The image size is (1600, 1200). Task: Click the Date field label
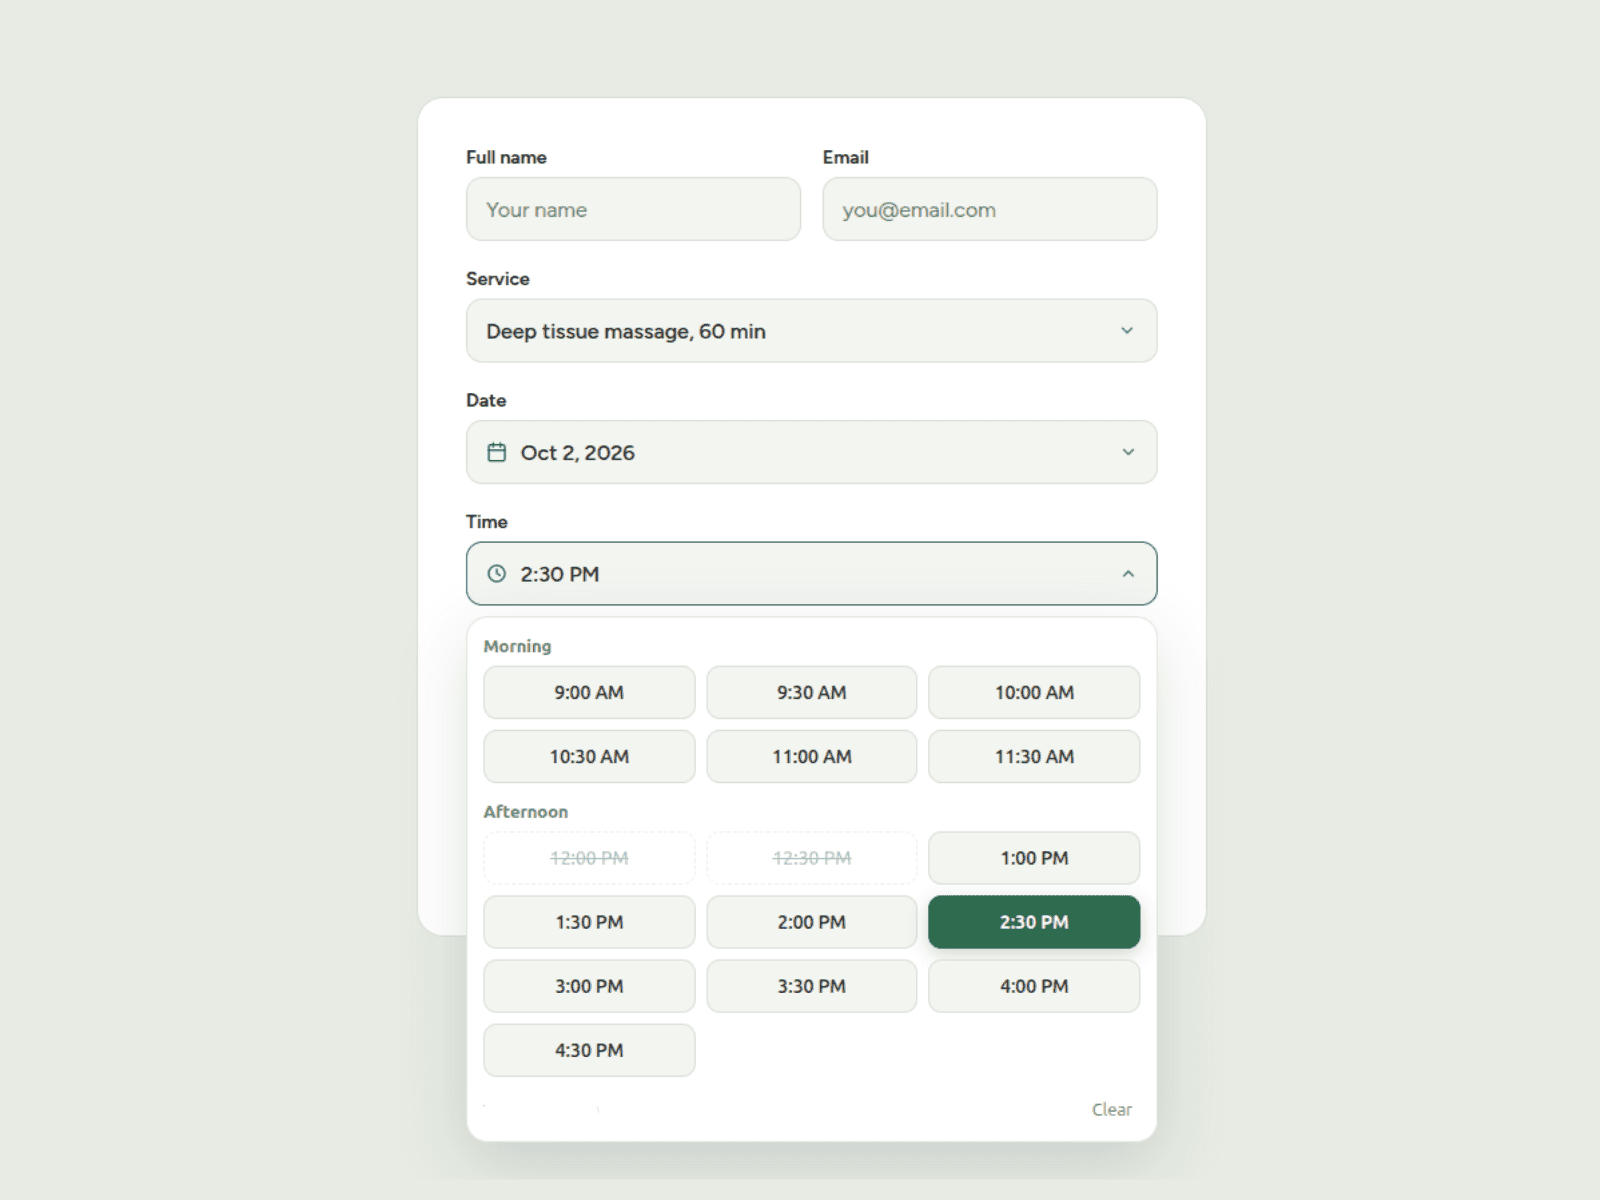[x=486, y=400]
